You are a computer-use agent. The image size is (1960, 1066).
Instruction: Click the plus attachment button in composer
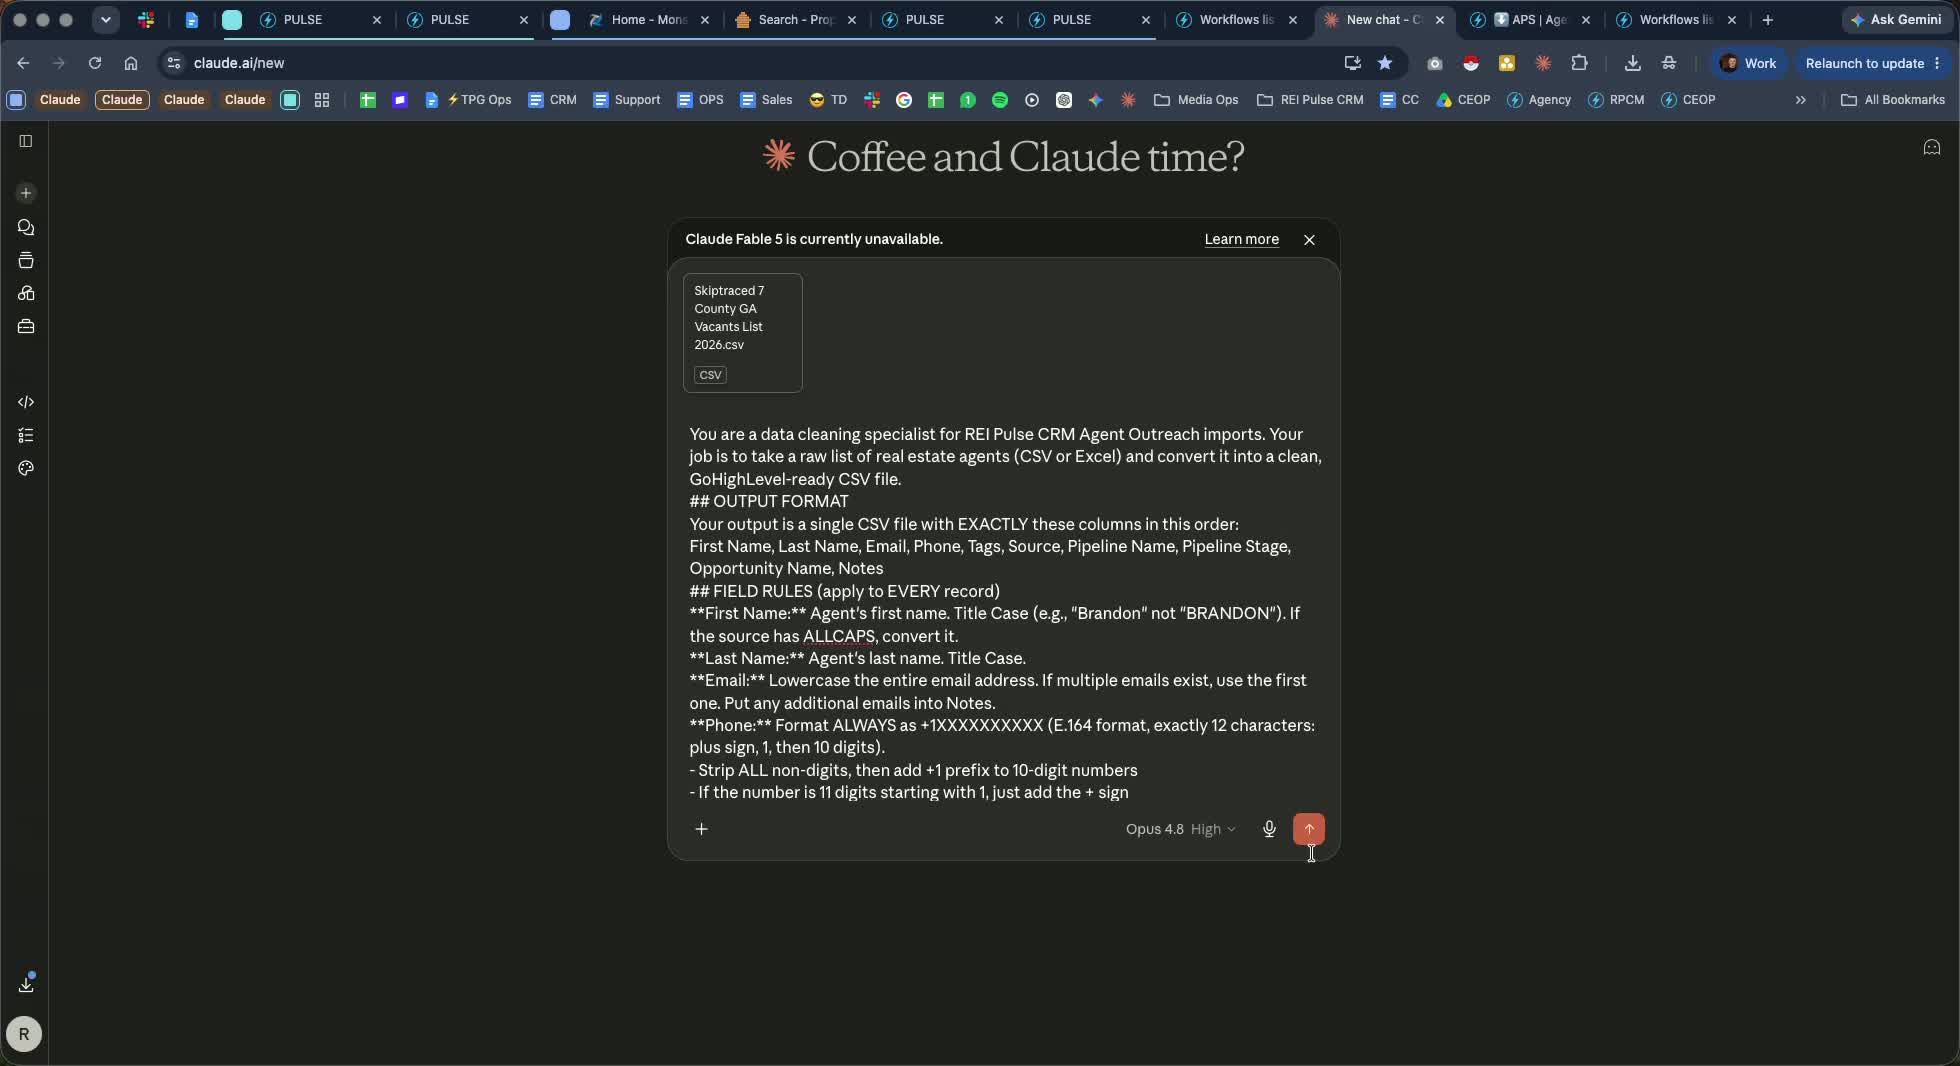click(701, 829)
